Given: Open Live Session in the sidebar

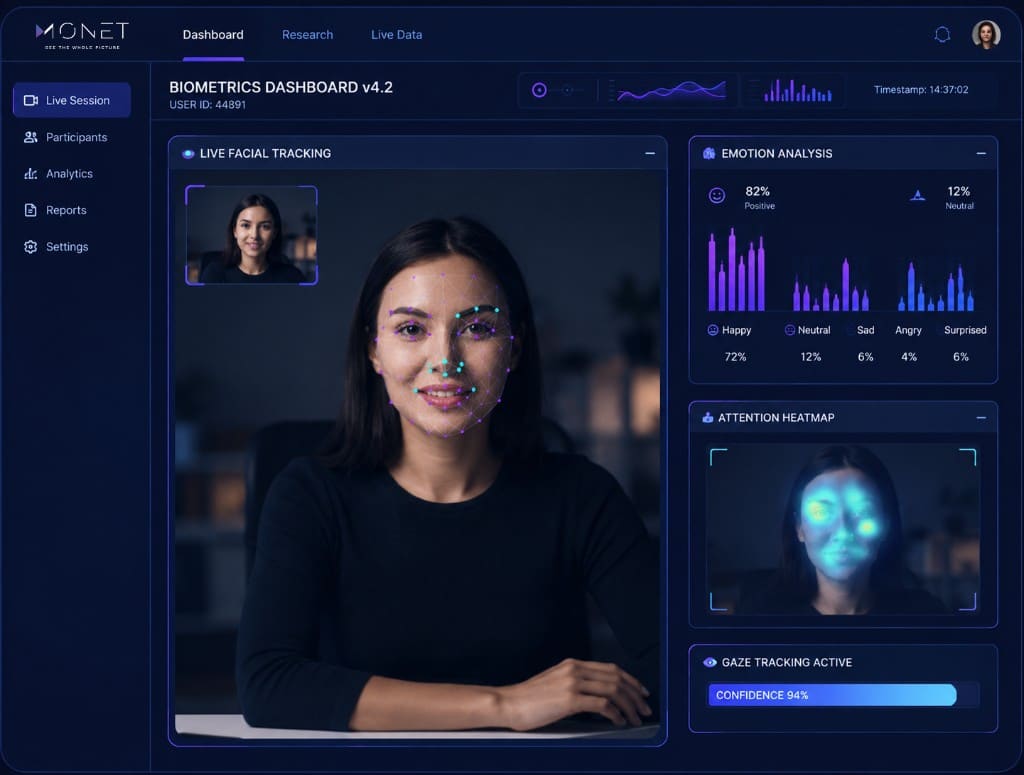Looking at the screenshot, I should click(72, 101).
